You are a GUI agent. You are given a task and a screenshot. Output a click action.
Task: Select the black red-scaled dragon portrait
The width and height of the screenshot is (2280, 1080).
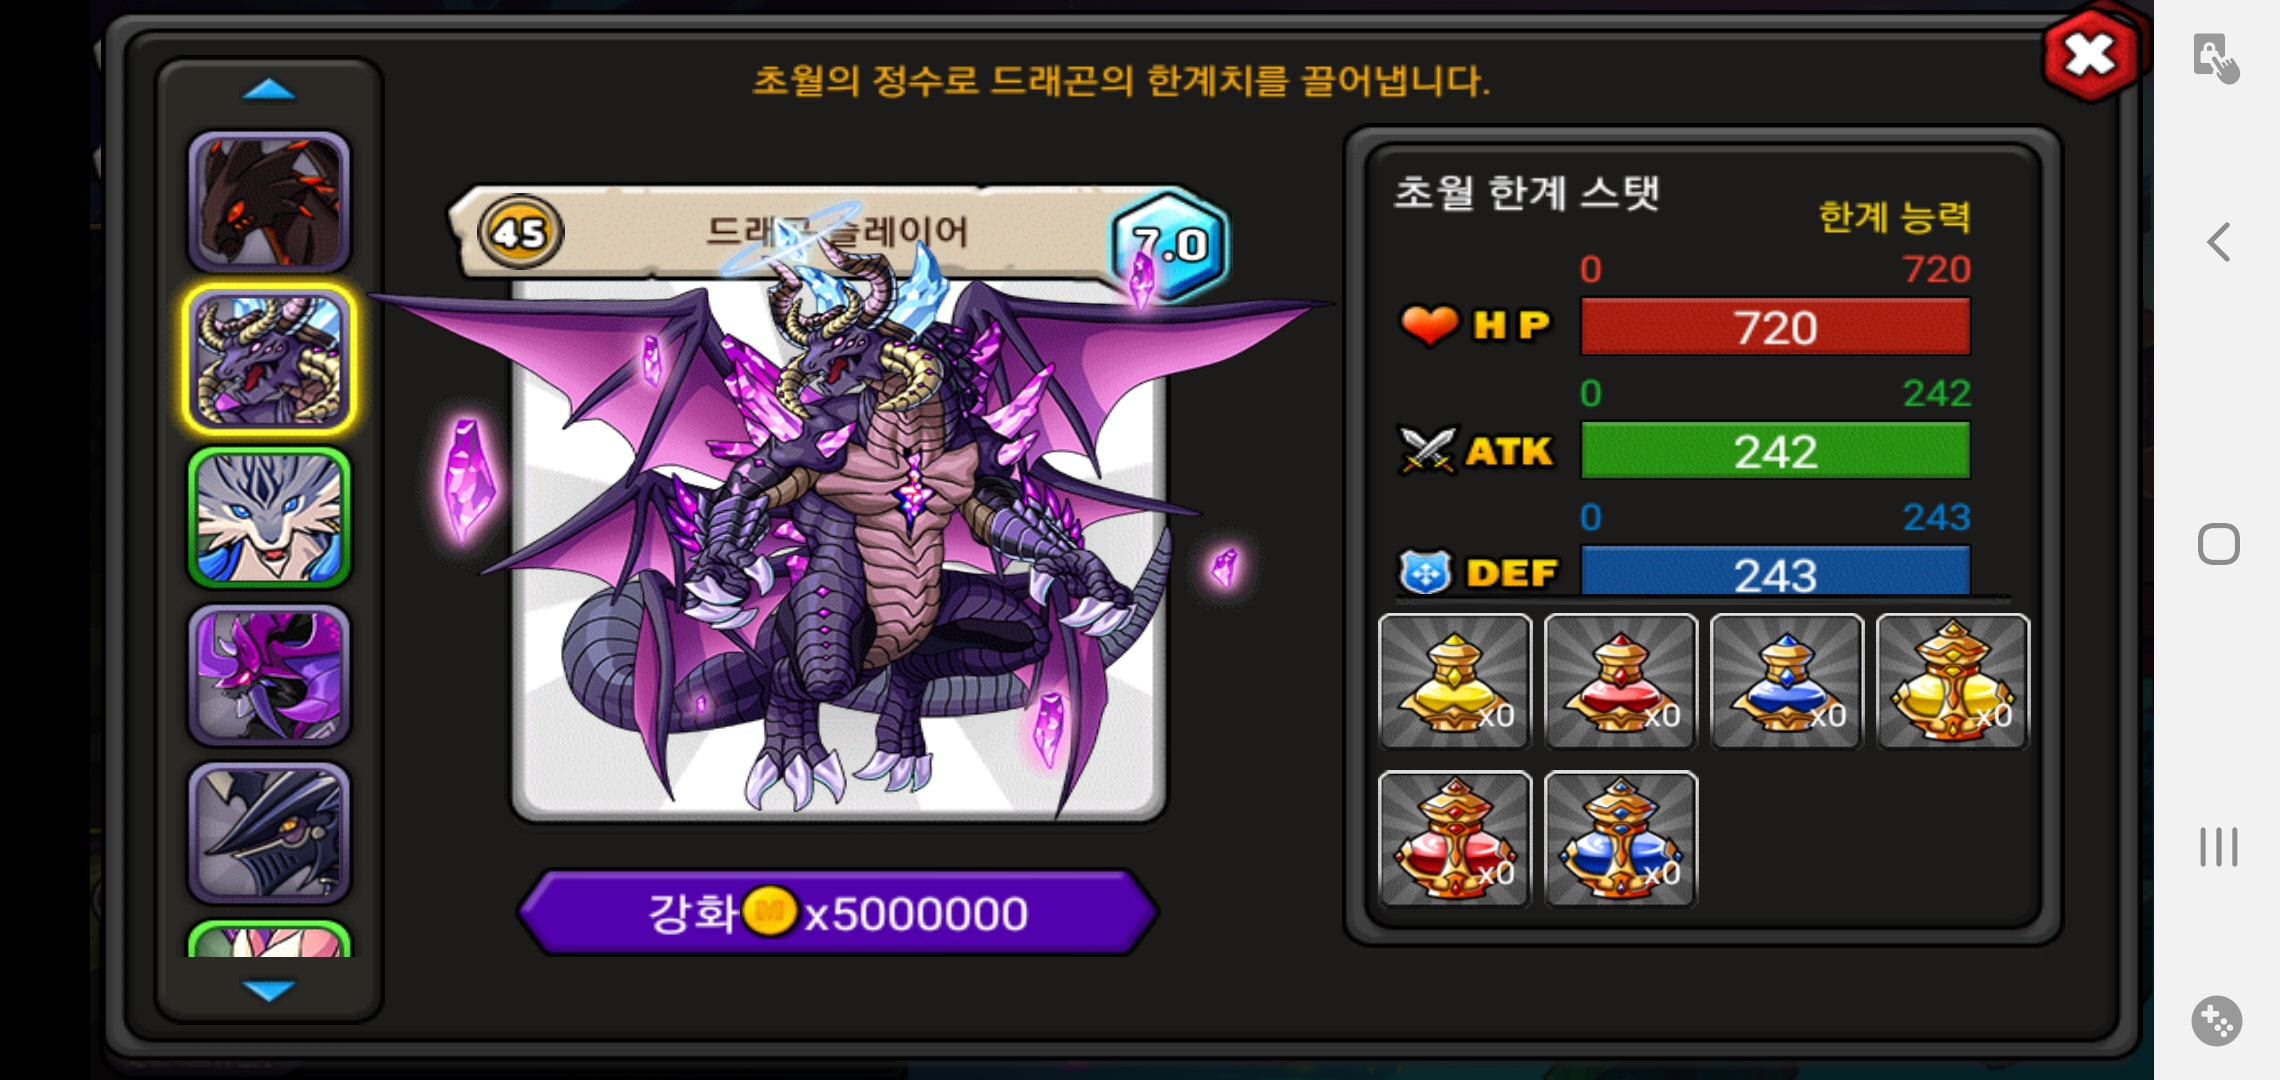(269, 202)
